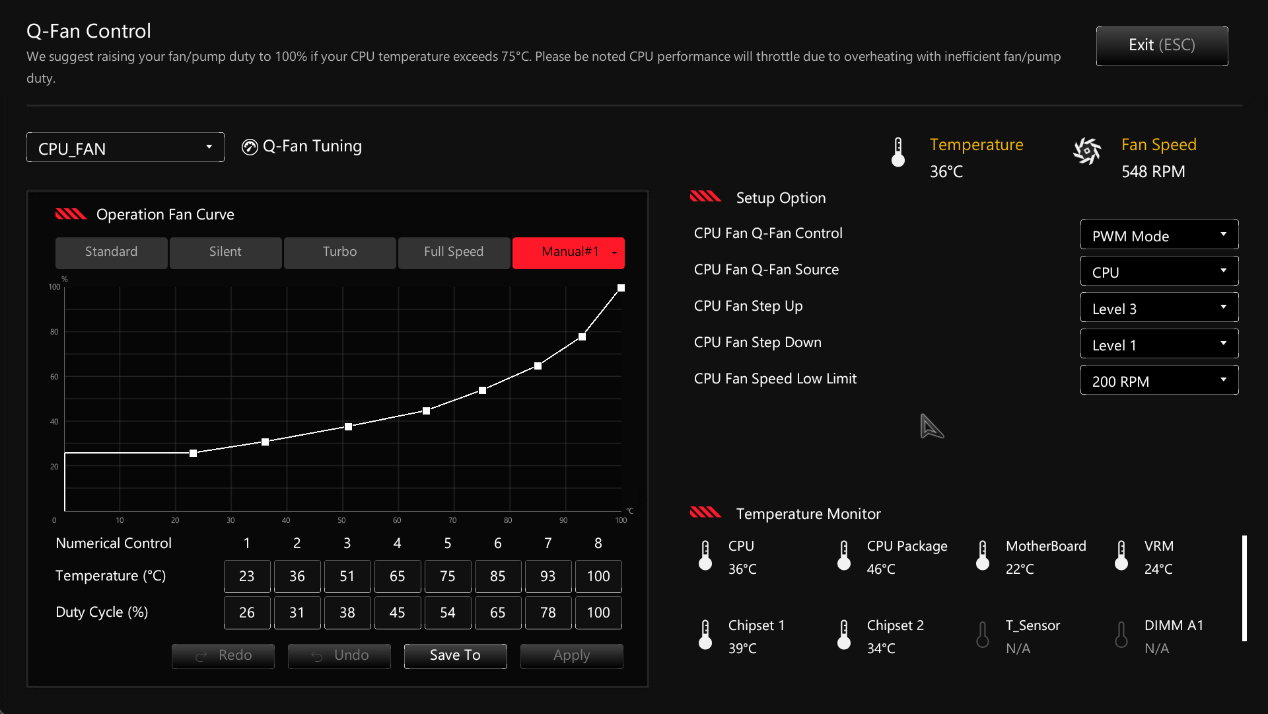
Task: Open the PWM Mode dropdown
Action: (1159, 236)
